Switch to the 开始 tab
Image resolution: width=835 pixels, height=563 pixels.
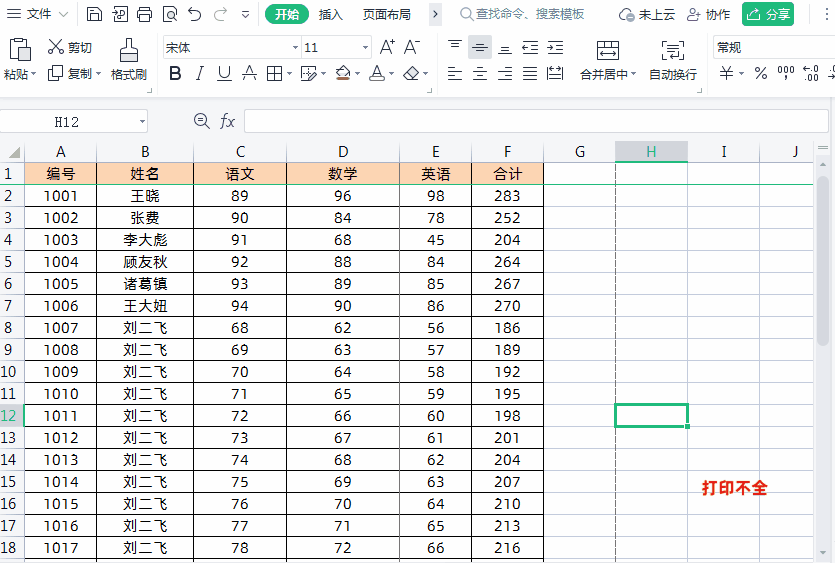click(x=287, y=14)
